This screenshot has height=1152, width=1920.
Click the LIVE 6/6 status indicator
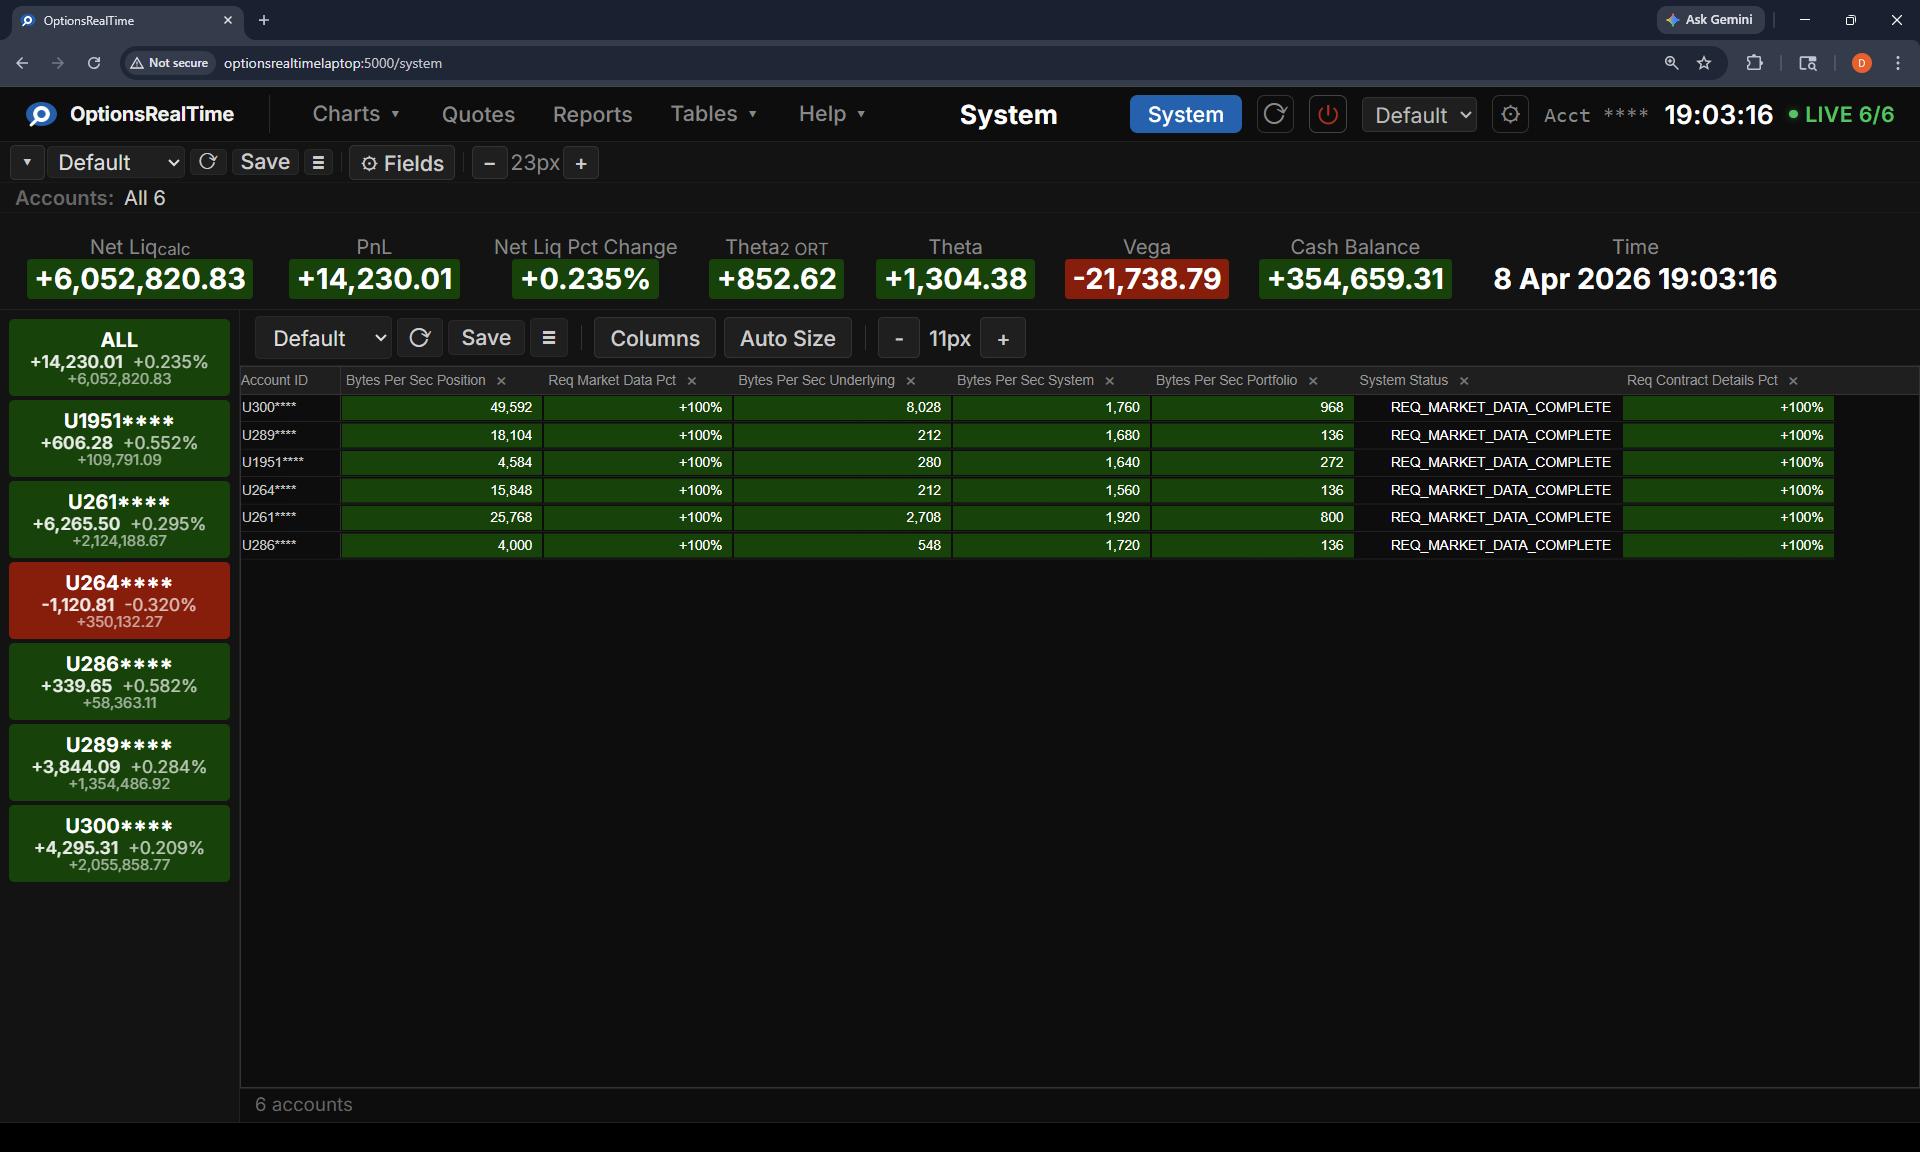(x=1841, y=115)
